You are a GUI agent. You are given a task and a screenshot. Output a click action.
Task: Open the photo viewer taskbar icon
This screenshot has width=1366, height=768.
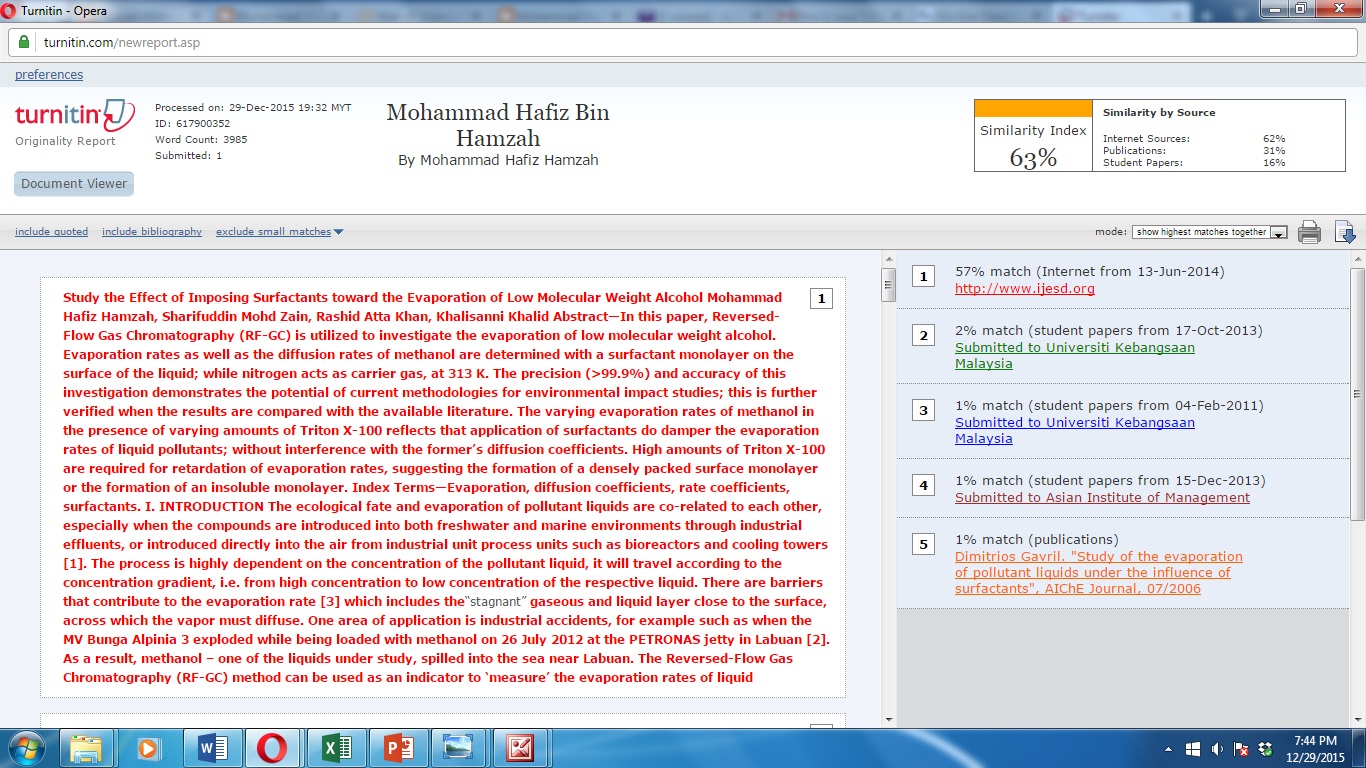pyautogui.click(x=458, y=748)
